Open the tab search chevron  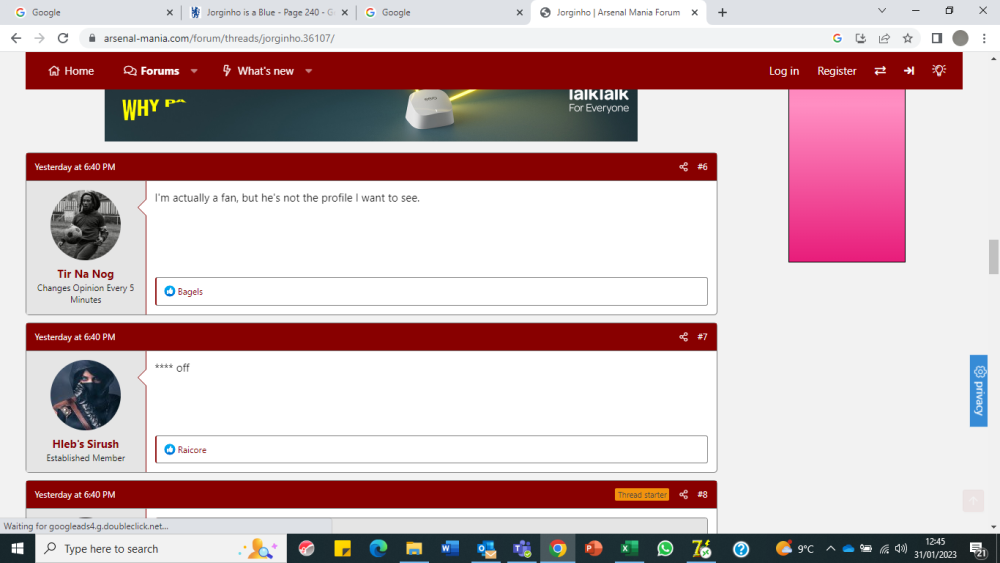[882, 11]
